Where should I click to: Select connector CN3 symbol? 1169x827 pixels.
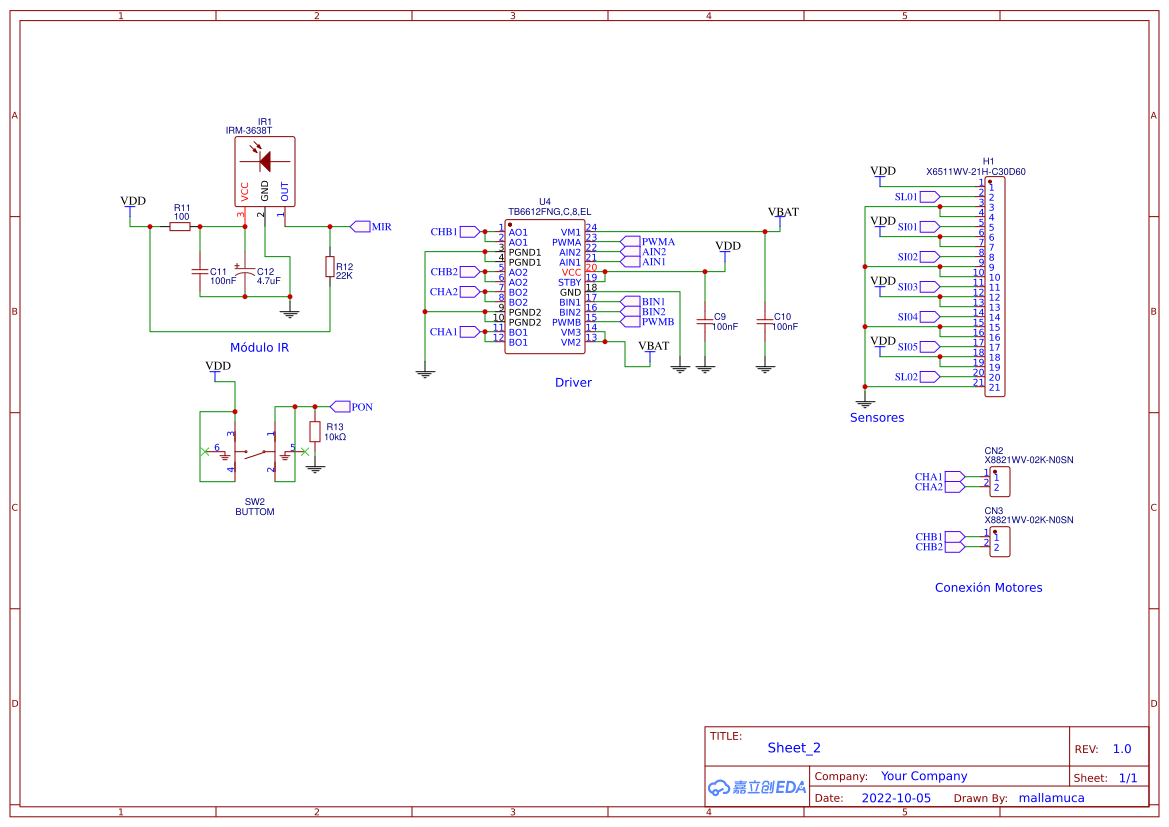click(x=1002, y=541)
